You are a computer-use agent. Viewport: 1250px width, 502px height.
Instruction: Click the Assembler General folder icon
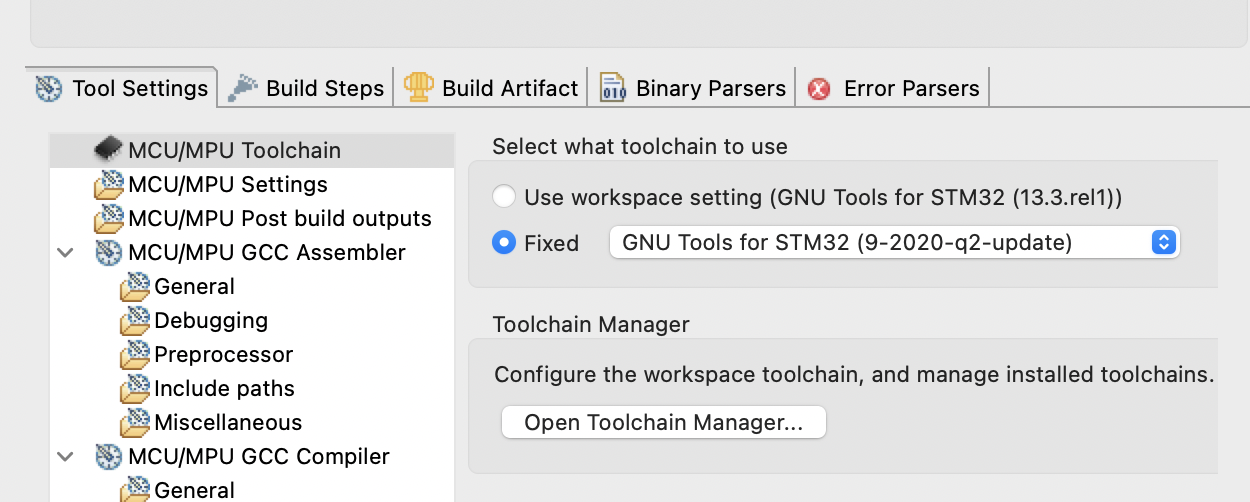pyautogui.click(x=135, y=287)
